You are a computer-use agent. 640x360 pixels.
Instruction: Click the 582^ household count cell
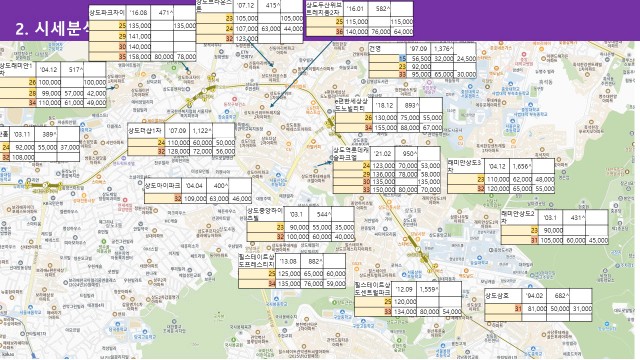(380, 9)
